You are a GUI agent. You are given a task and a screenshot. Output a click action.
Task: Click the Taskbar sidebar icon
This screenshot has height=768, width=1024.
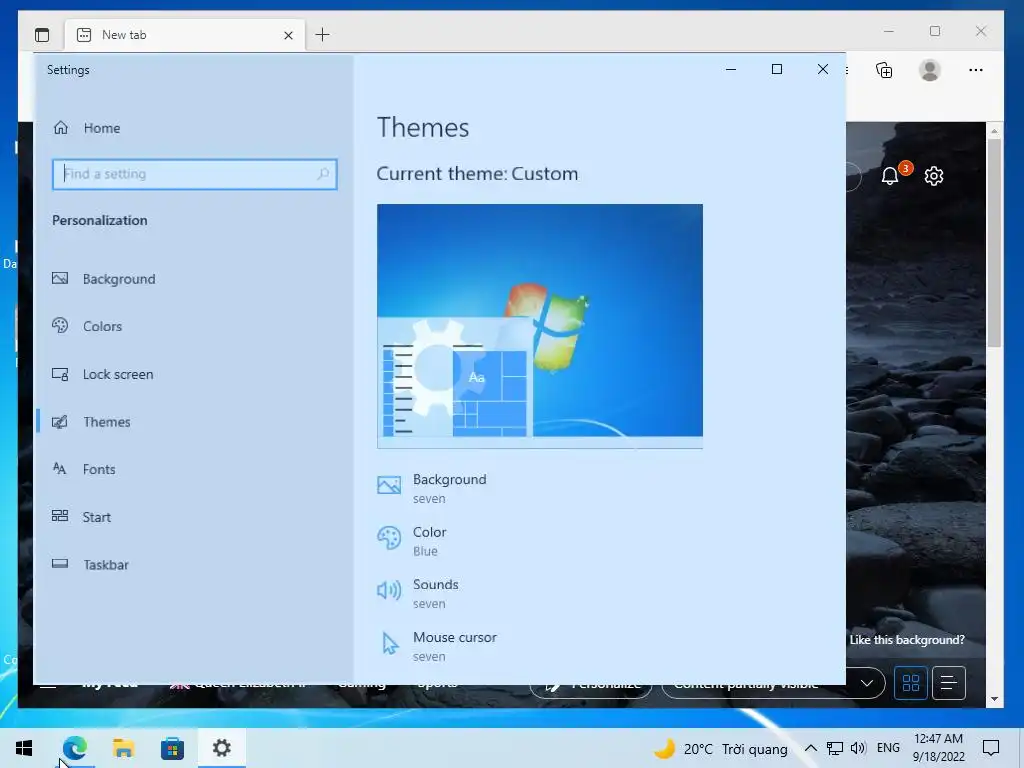click(60, 564)
